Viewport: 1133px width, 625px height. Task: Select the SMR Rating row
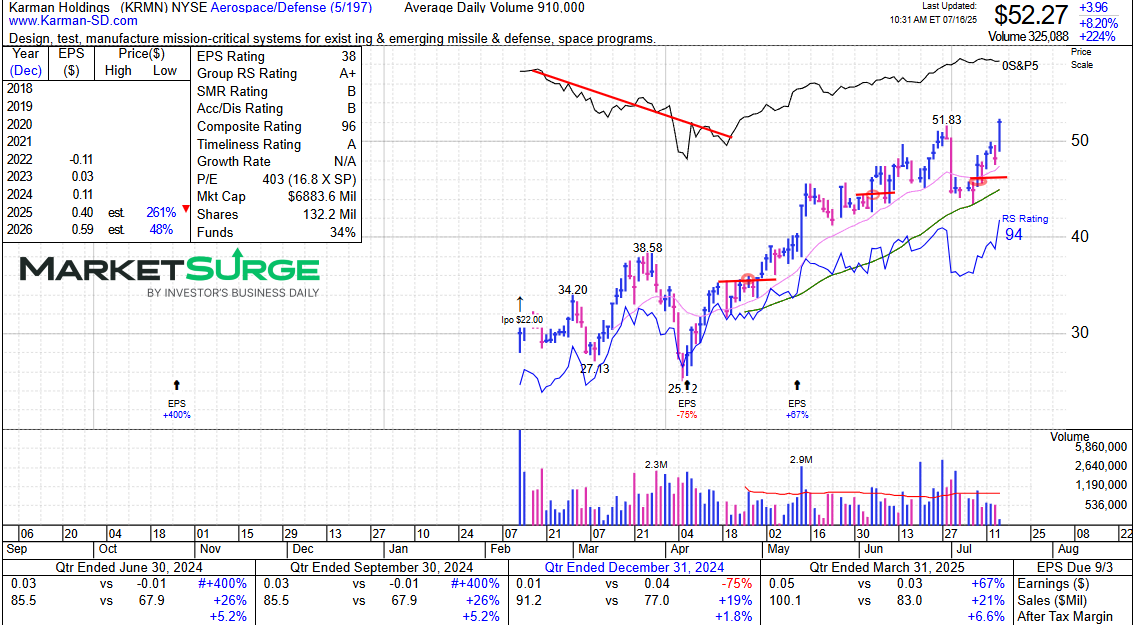(x=277, y=92)
